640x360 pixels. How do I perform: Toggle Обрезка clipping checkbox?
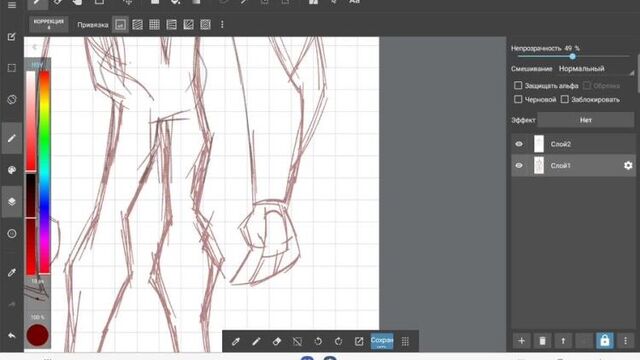click(587, 85)
